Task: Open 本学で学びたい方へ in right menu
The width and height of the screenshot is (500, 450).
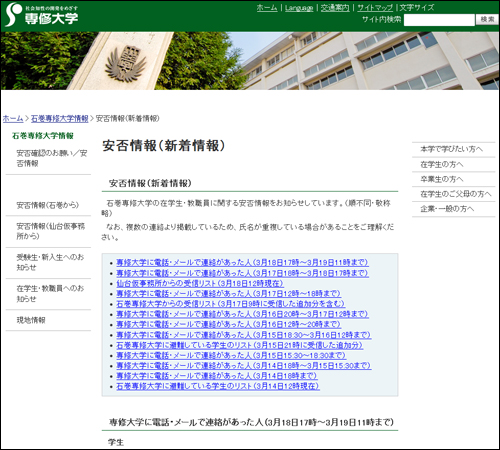Action: tap(451, 149)
